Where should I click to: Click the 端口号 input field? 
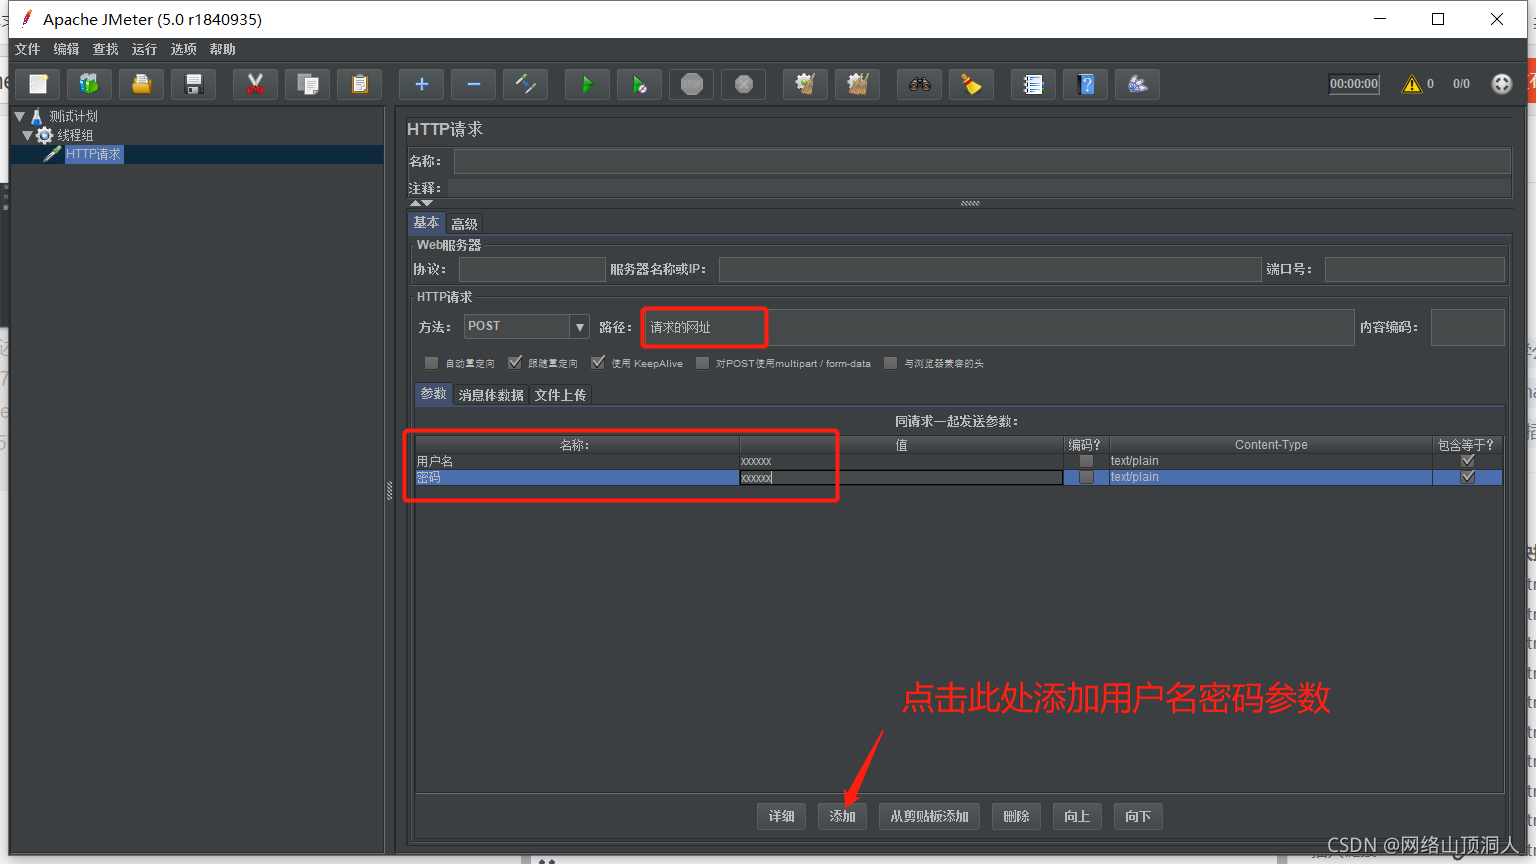coord(1414,269)
